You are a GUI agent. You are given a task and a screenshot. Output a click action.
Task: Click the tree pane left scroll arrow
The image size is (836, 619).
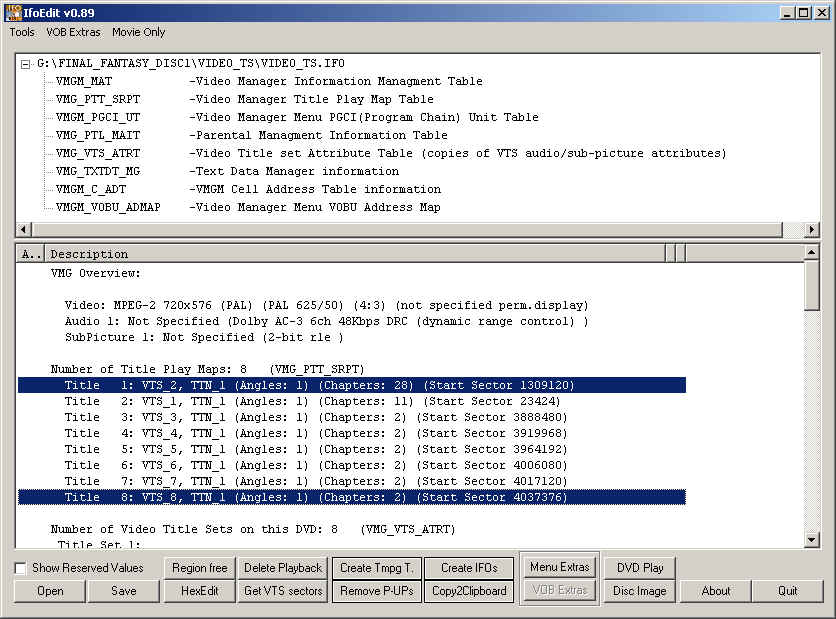pos(23,230)
